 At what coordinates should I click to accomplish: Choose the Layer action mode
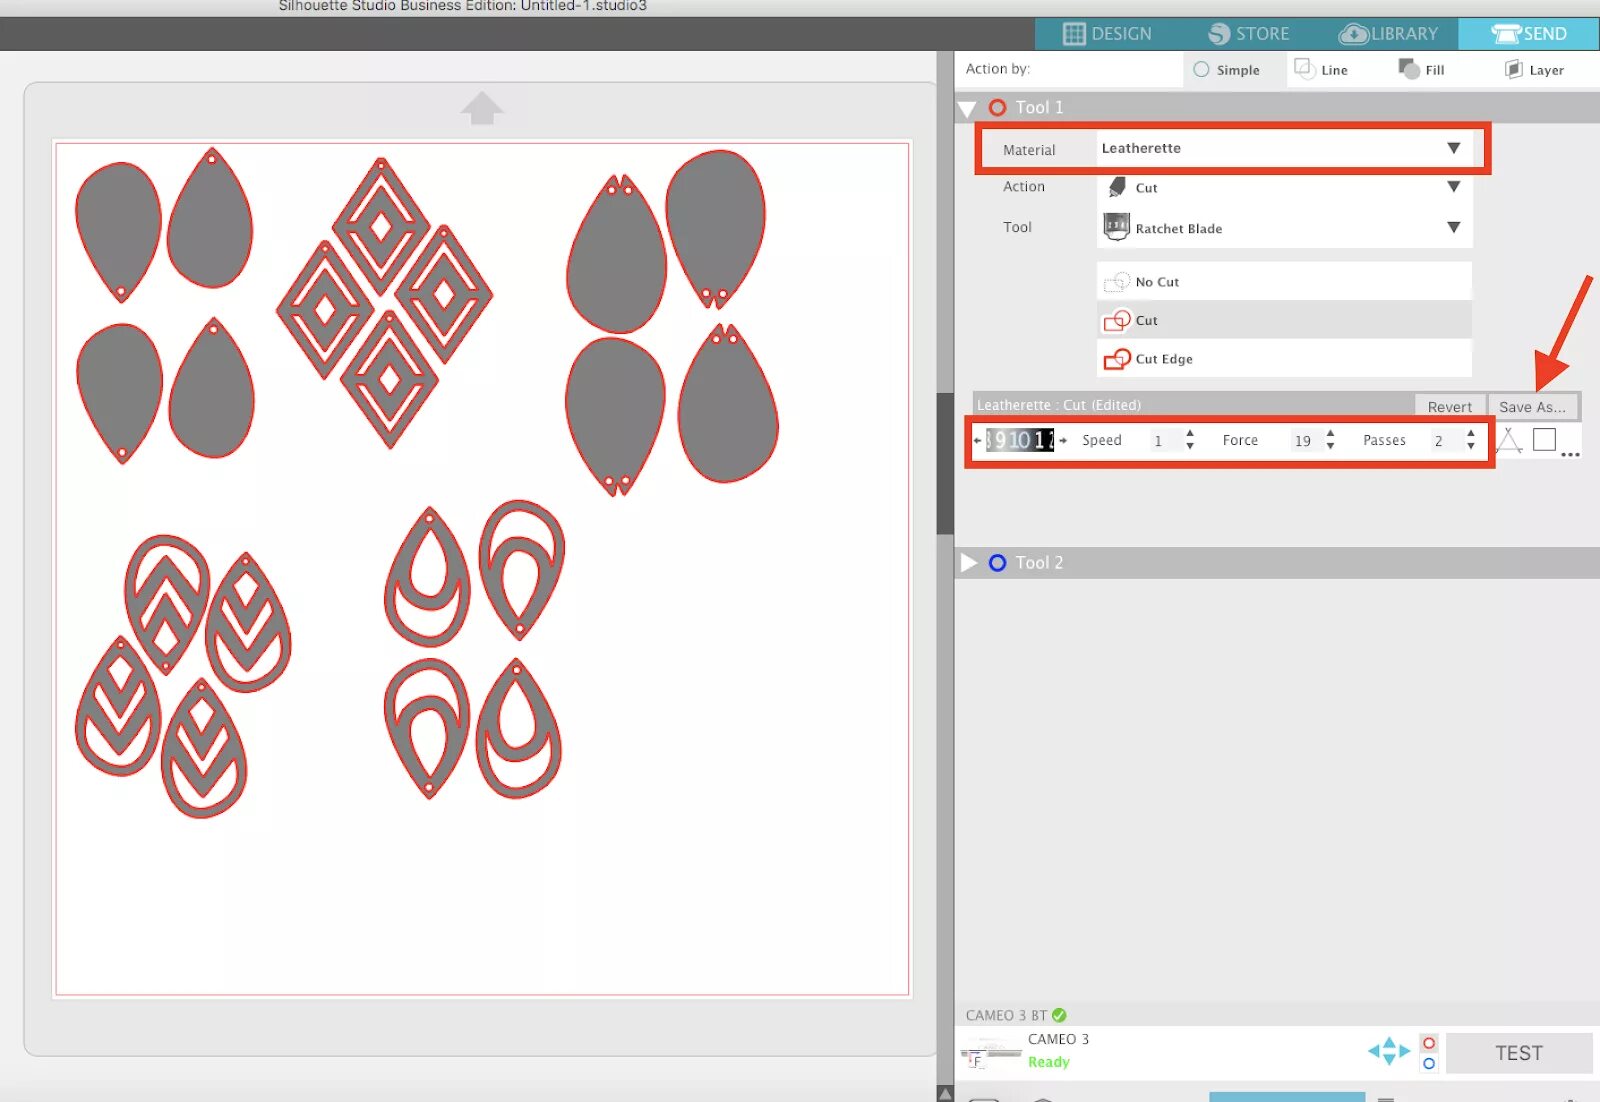[x=1534, y=70]
